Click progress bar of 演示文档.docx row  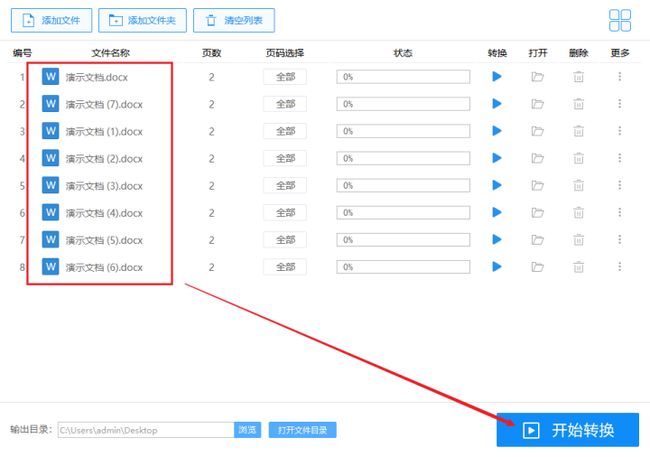tap(403, 77)
